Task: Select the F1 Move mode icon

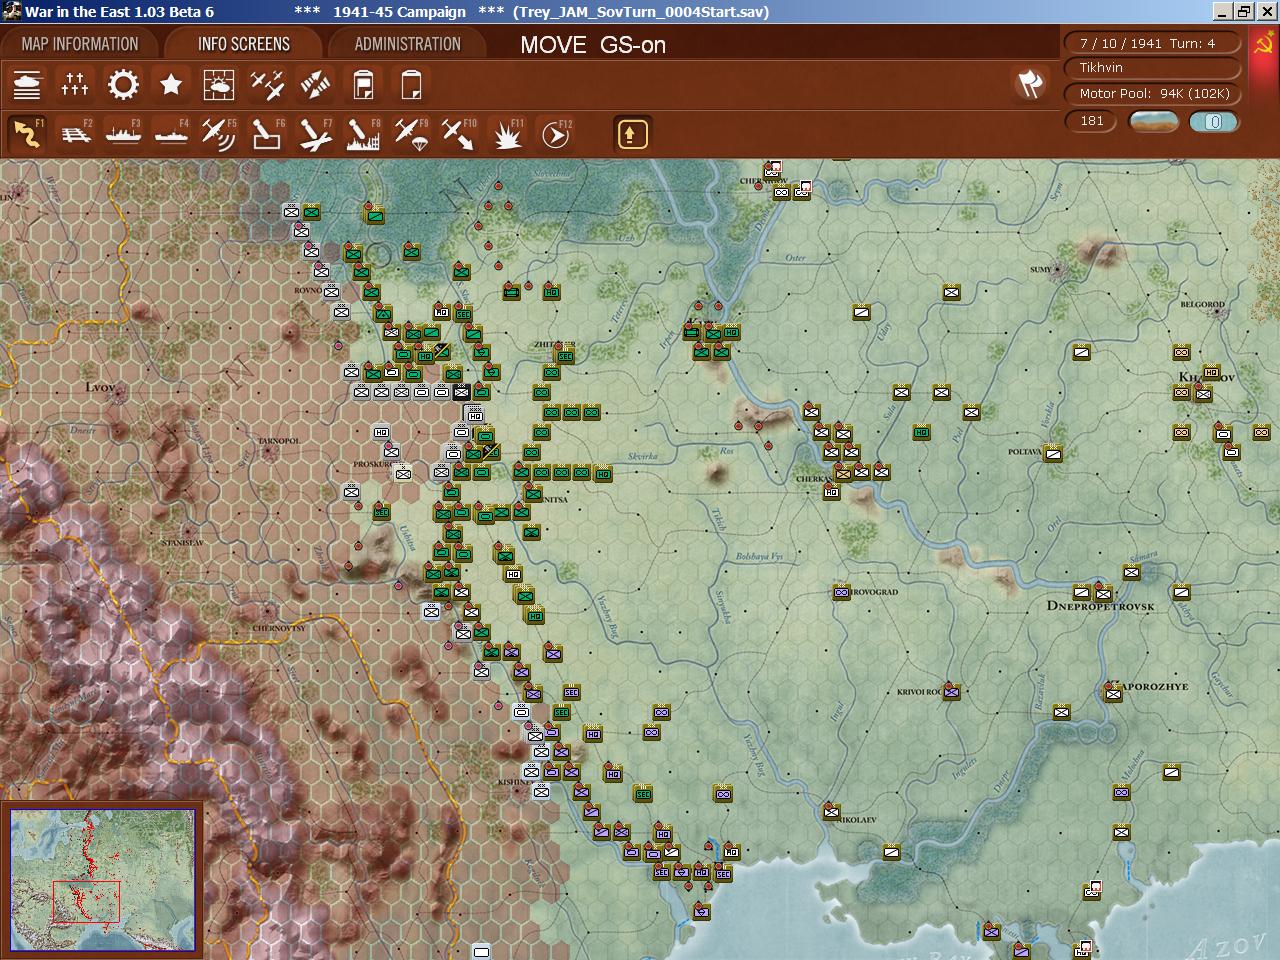Action: [x=27, y=133]
